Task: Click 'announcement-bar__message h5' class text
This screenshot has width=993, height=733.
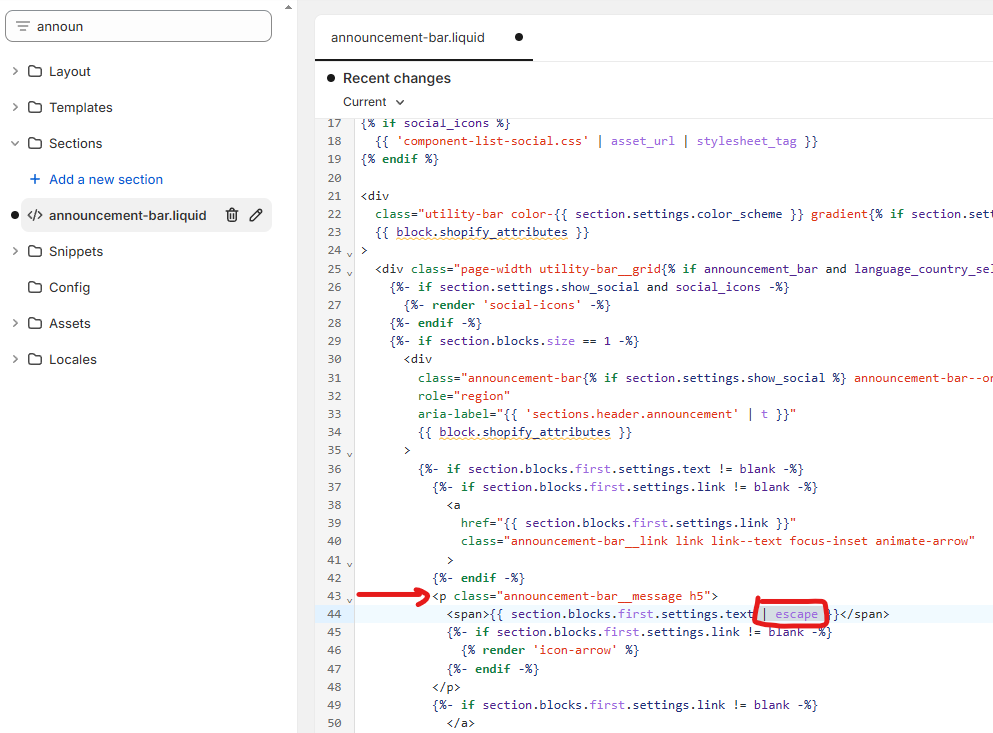Action: (x=603, y=596)
